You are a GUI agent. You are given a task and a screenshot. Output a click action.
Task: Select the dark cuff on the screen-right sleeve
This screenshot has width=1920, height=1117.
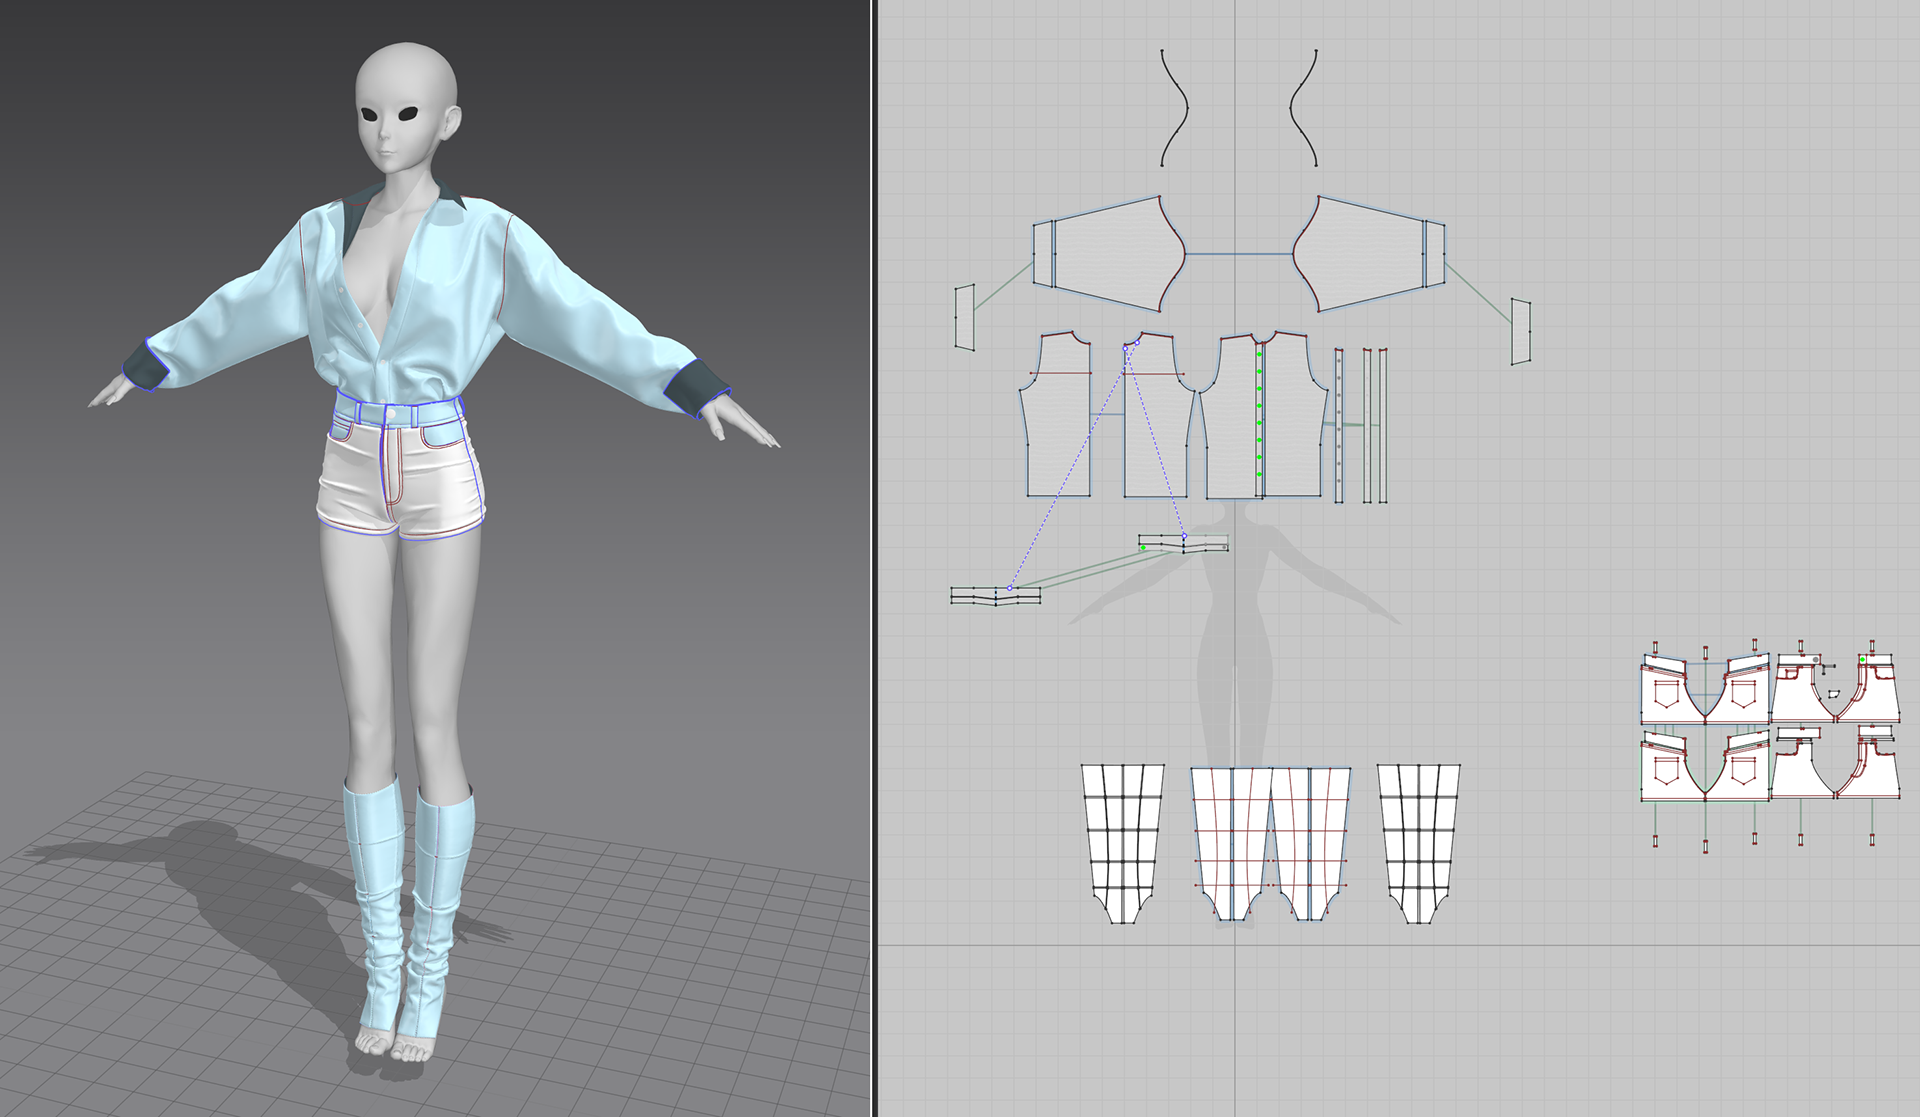[x=697, y=390]
